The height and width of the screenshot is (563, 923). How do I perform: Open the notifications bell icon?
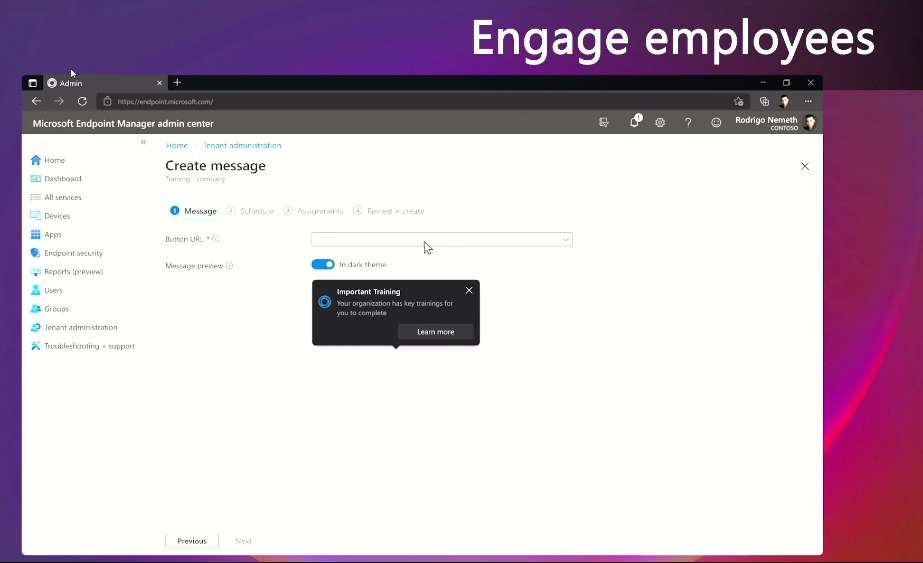[x=635, y=122]
